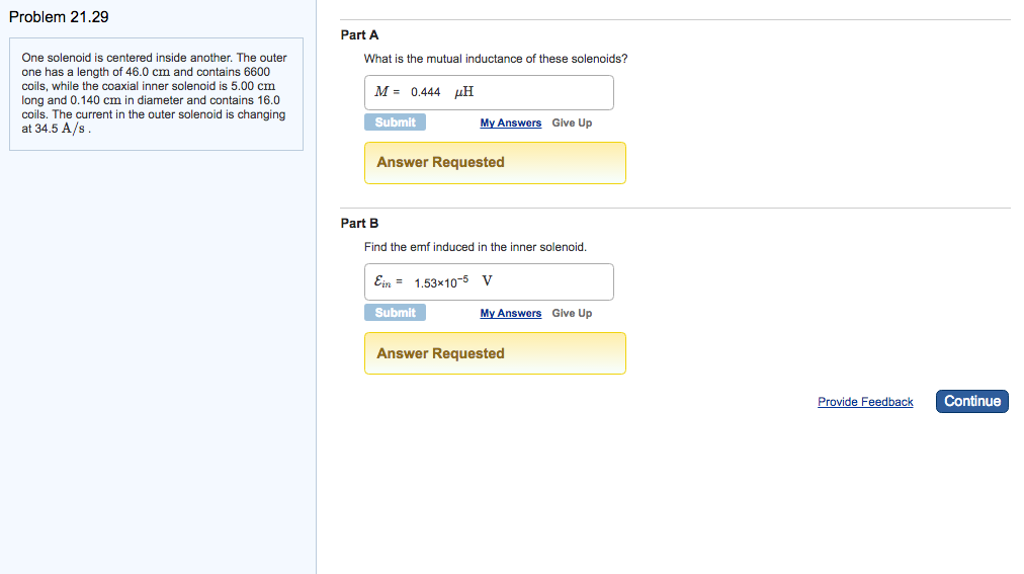Click the 'Find the emf induced' question text
This screenshot has width=1024, height=574.
pyautogui.click(x=475, y=247)
